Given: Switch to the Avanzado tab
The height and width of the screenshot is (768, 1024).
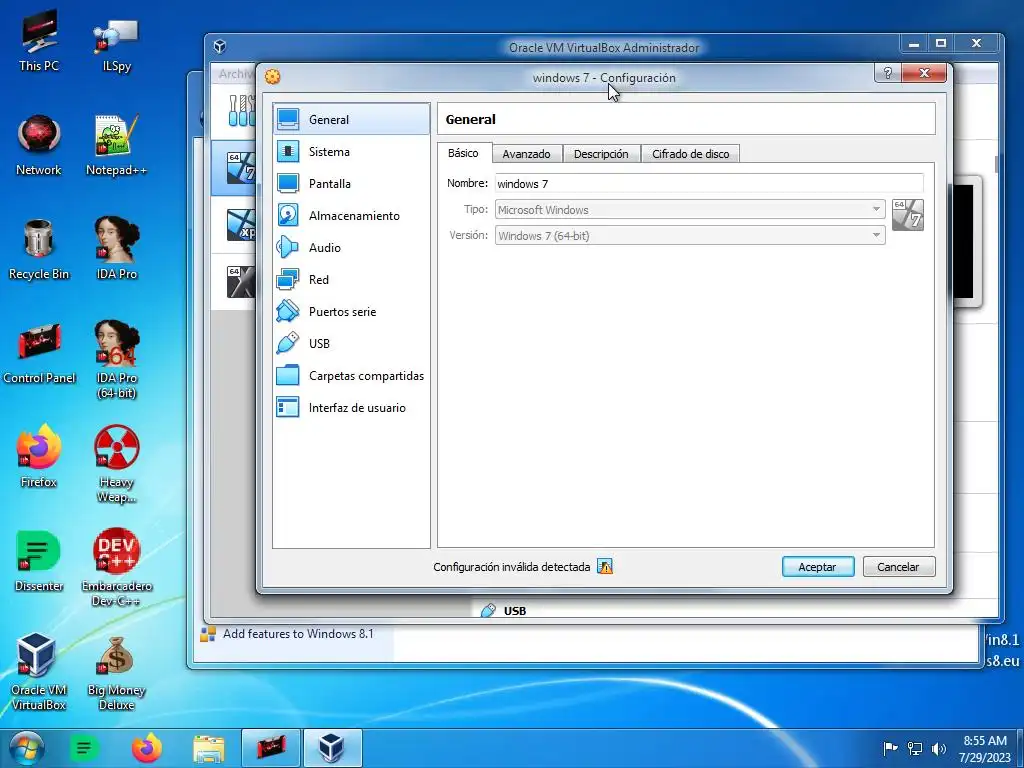Looking at the screenshot, I should pyautogui.click(x=526, y=154).
